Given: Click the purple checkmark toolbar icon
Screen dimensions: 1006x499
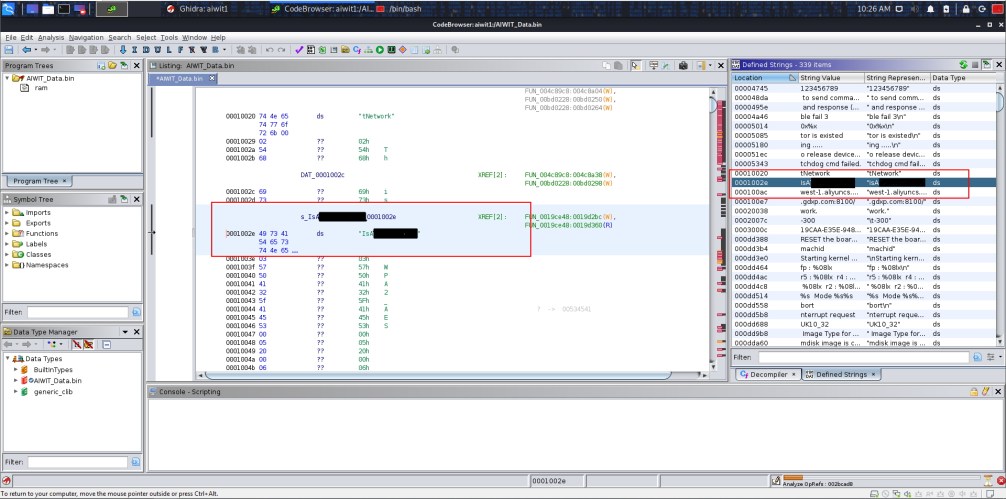Looking at the screenshot, I should point(299,50).
